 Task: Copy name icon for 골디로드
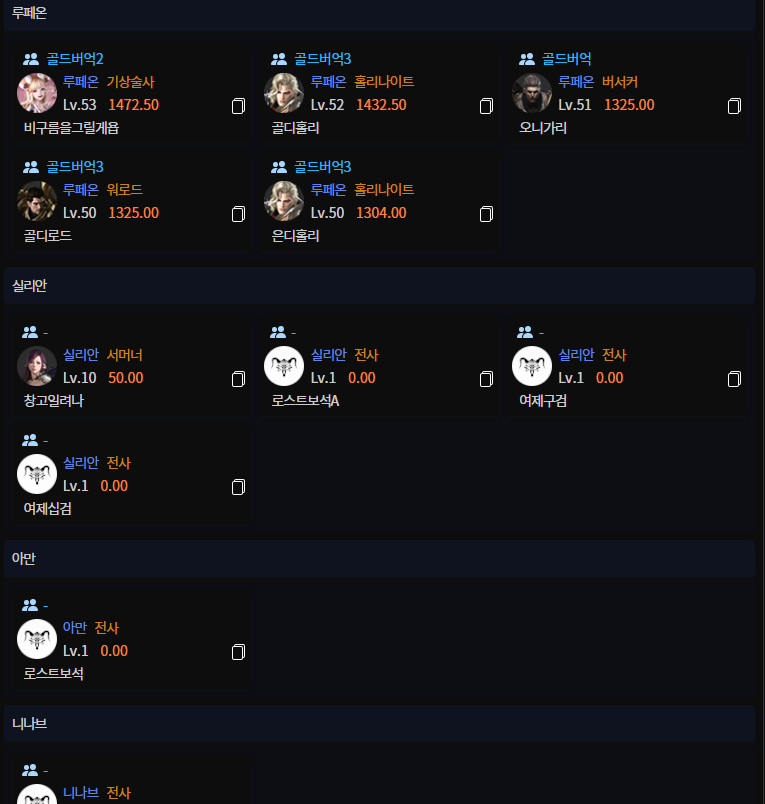(x=238, y=214)
